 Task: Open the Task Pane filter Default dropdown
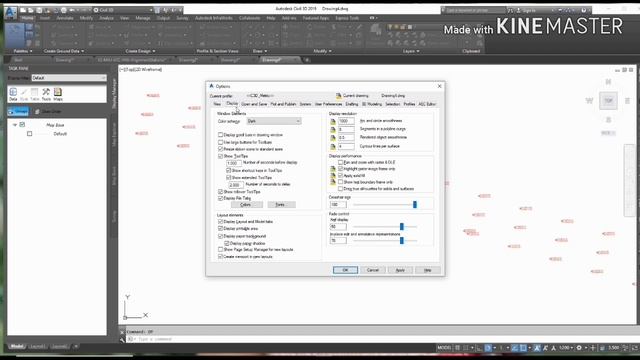pos(69,78)
